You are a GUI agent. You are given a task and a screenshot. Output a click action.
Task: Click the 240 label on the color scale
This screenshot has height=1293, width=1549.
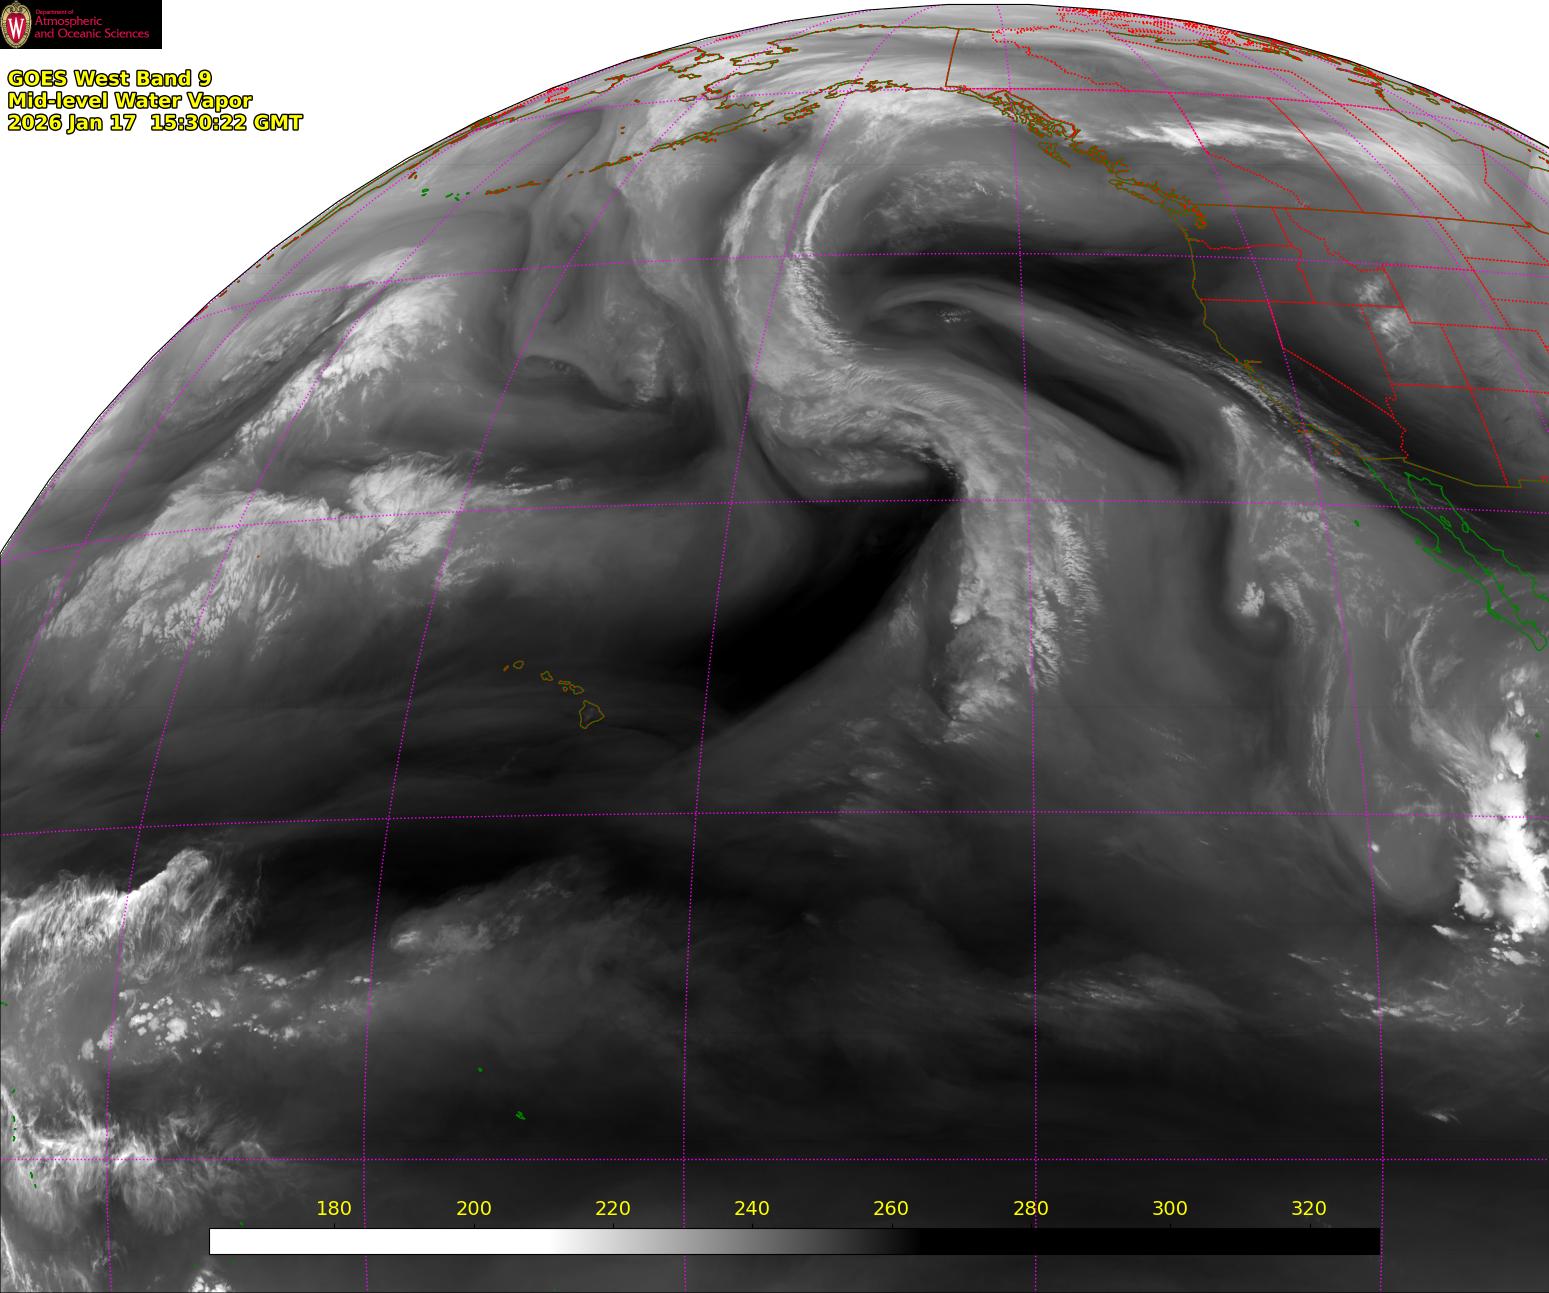click(752, 1209)
